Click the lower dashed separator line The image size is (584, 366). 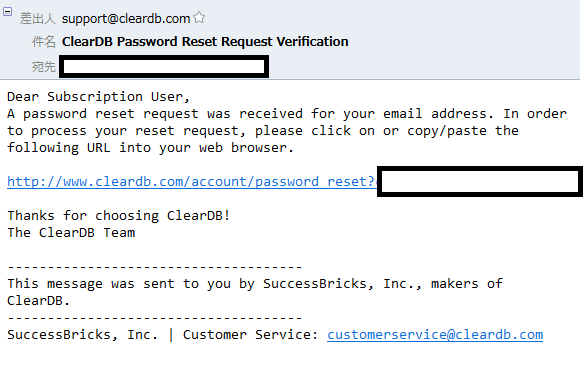click(x=155, y=318)
